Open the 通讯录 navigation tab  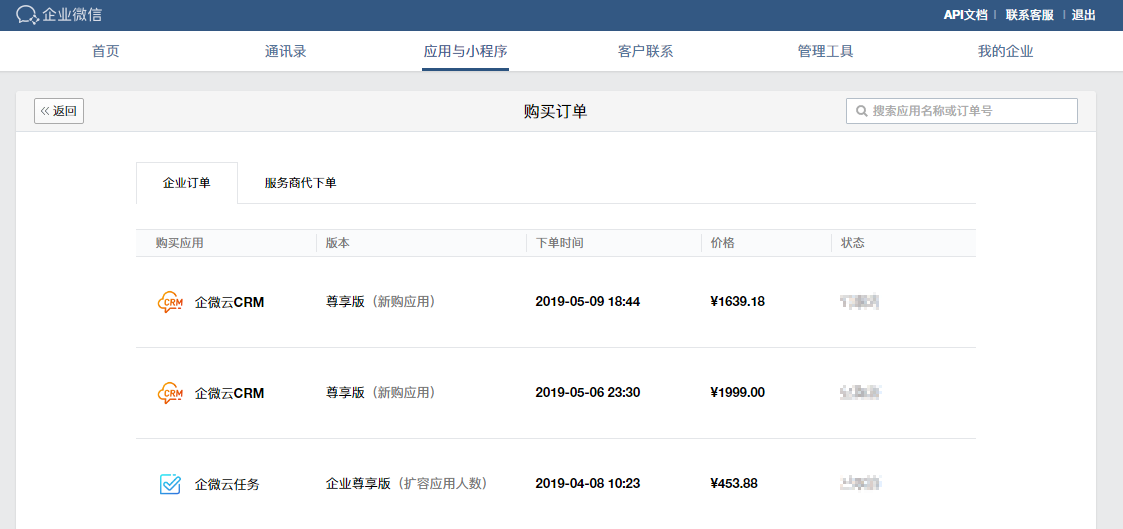285,52
